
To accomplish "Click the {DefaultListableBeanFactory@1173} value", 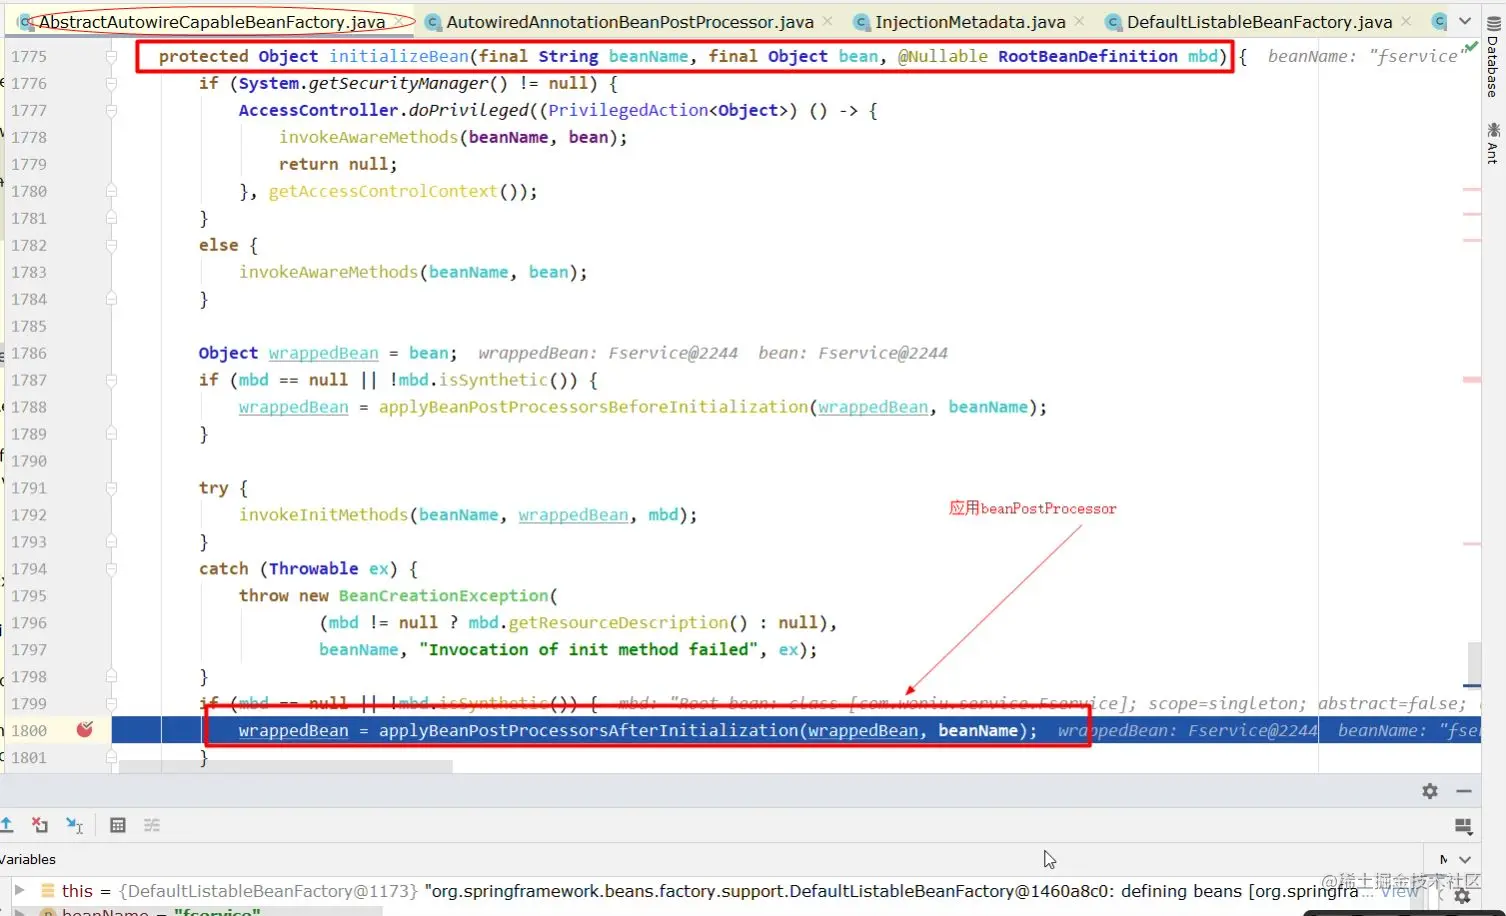I will 269,891.
